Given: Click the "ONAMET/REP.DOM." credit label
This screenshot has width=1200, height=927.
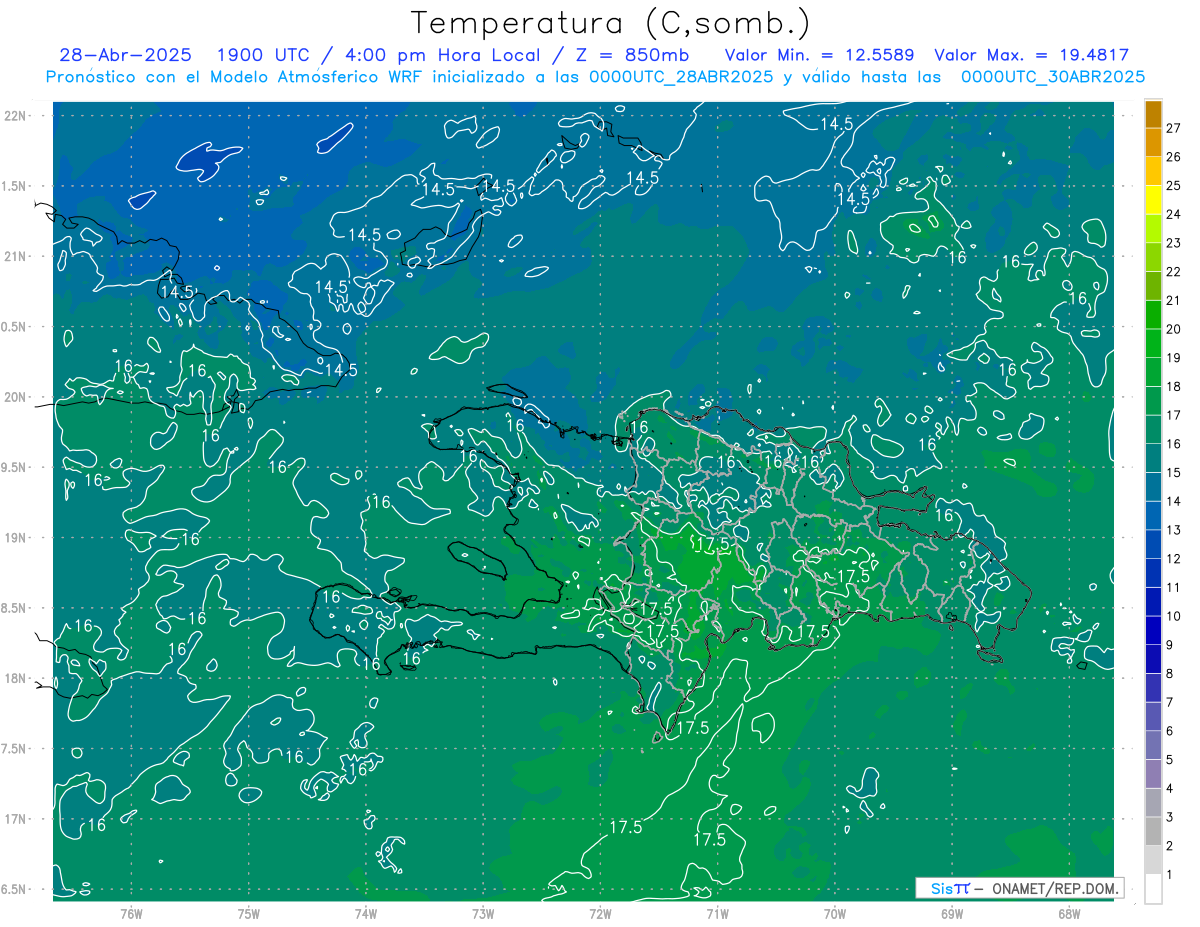Looking at the screenshot, I should pos(1055,888).
